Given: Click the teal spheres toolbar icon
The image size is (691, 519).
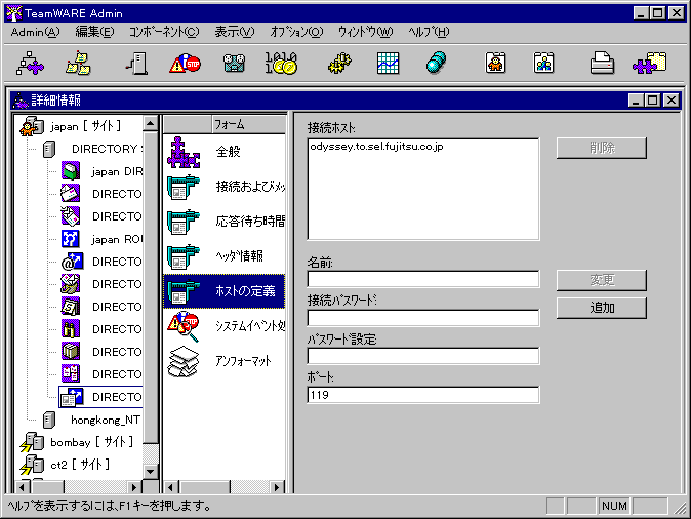Looking at the screenshot, I should tap(436, 63).
